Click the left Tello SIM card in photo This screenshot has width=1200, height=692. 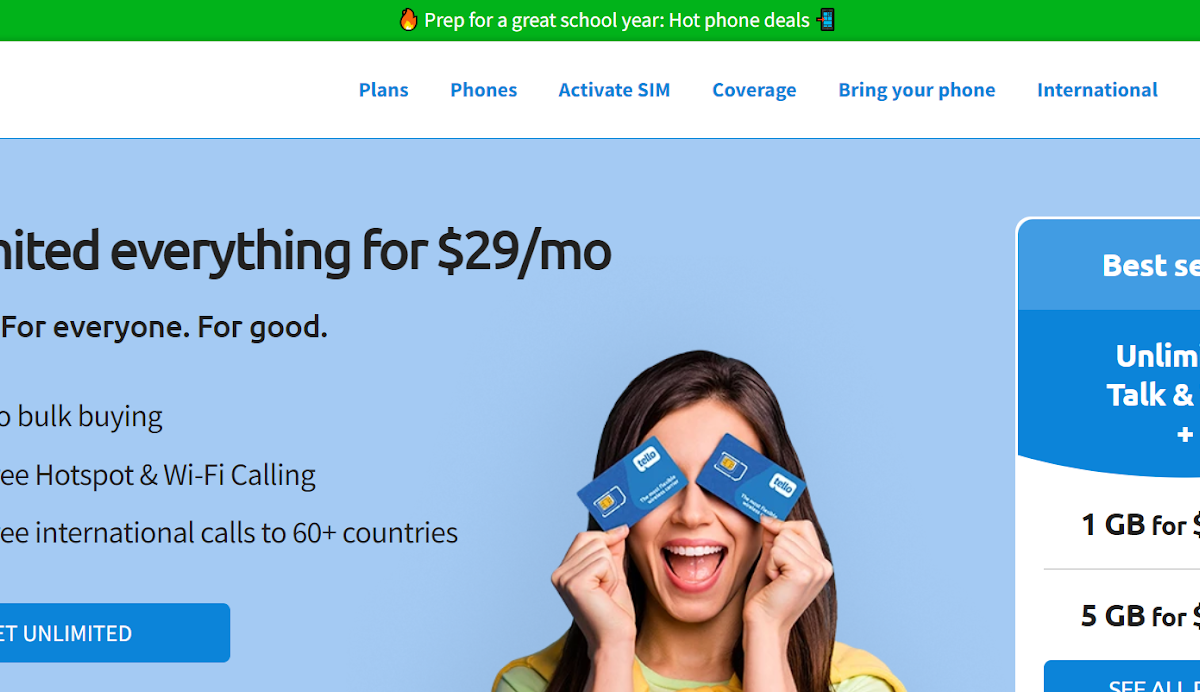pos(632,483)
